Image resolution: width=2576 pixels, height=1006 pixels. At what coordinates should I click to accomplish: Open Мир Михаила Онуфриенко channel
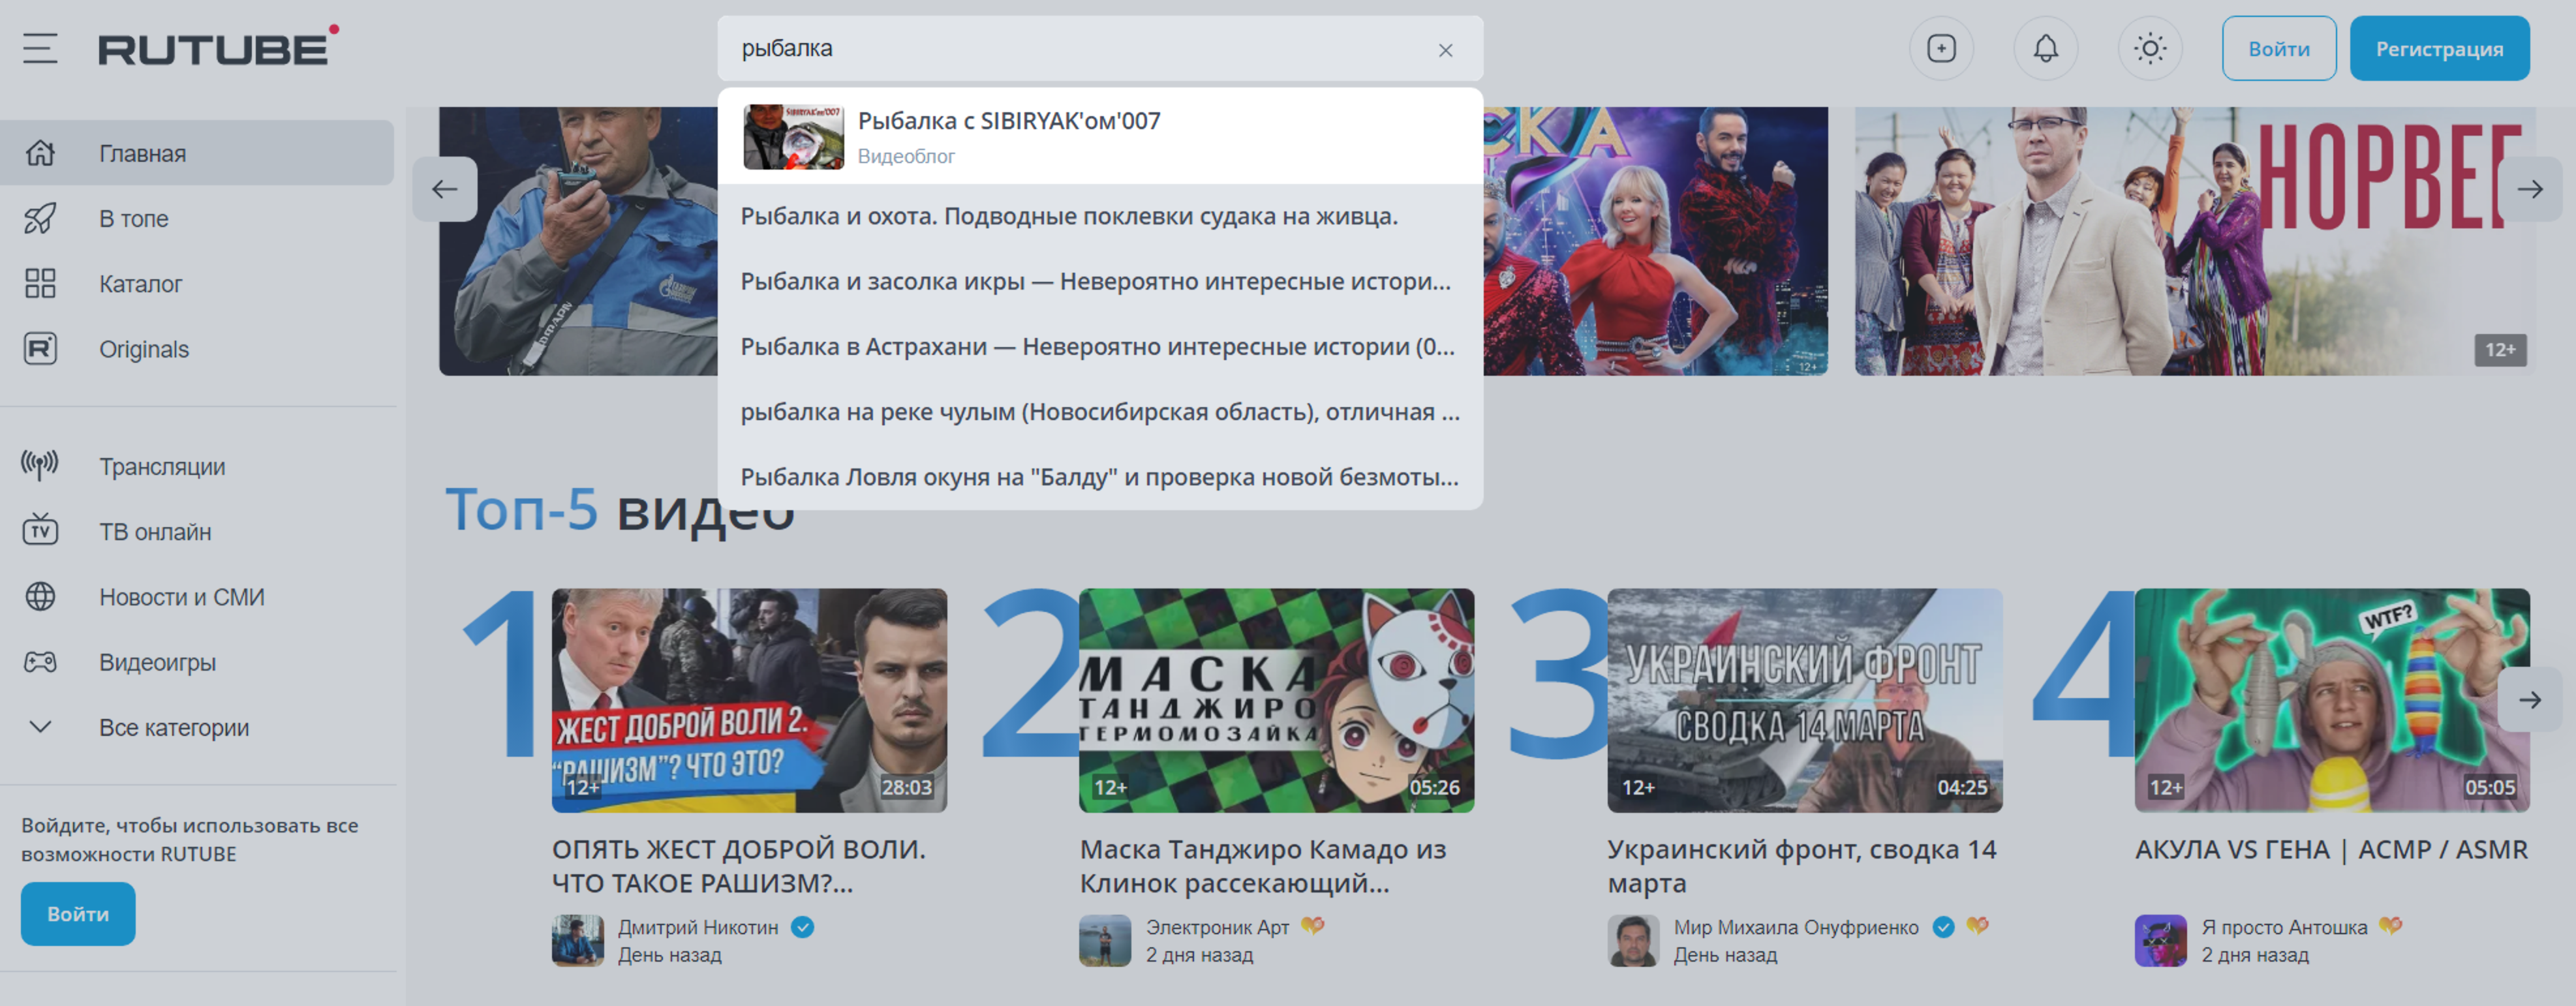[x=1796, y=927]
